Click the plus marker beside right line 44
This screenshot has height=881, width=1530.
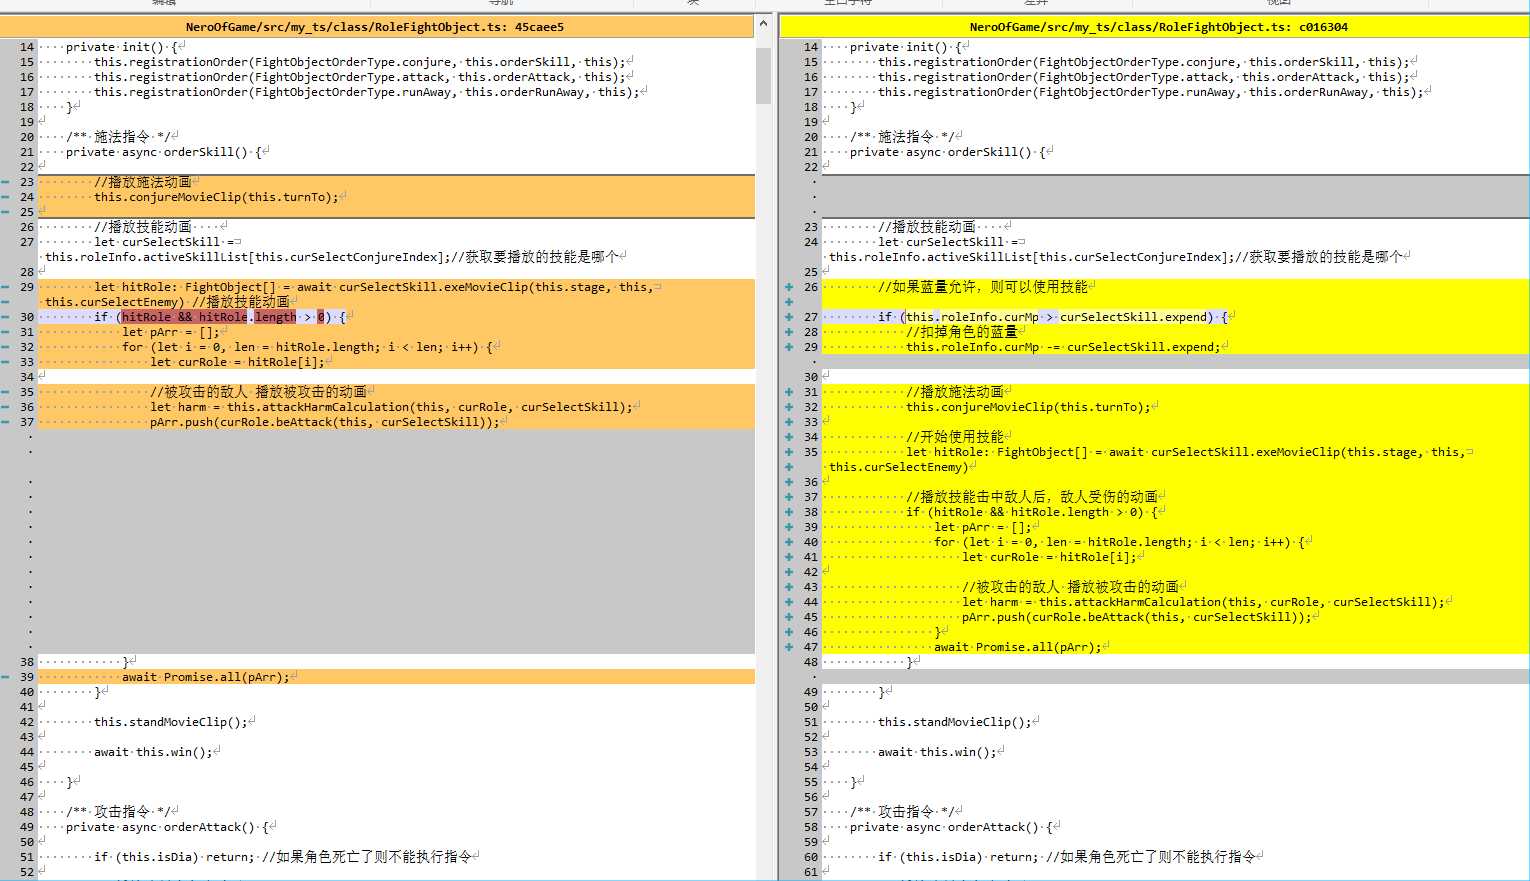click(789, 602)
